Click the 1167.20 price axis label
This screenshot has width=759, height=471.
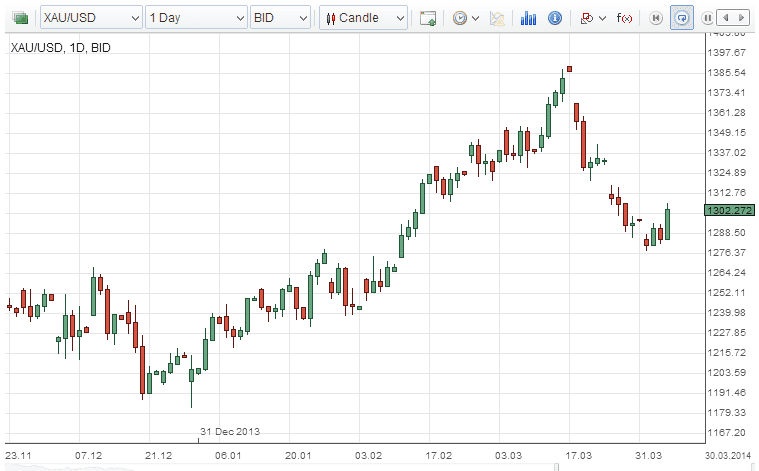727,432
